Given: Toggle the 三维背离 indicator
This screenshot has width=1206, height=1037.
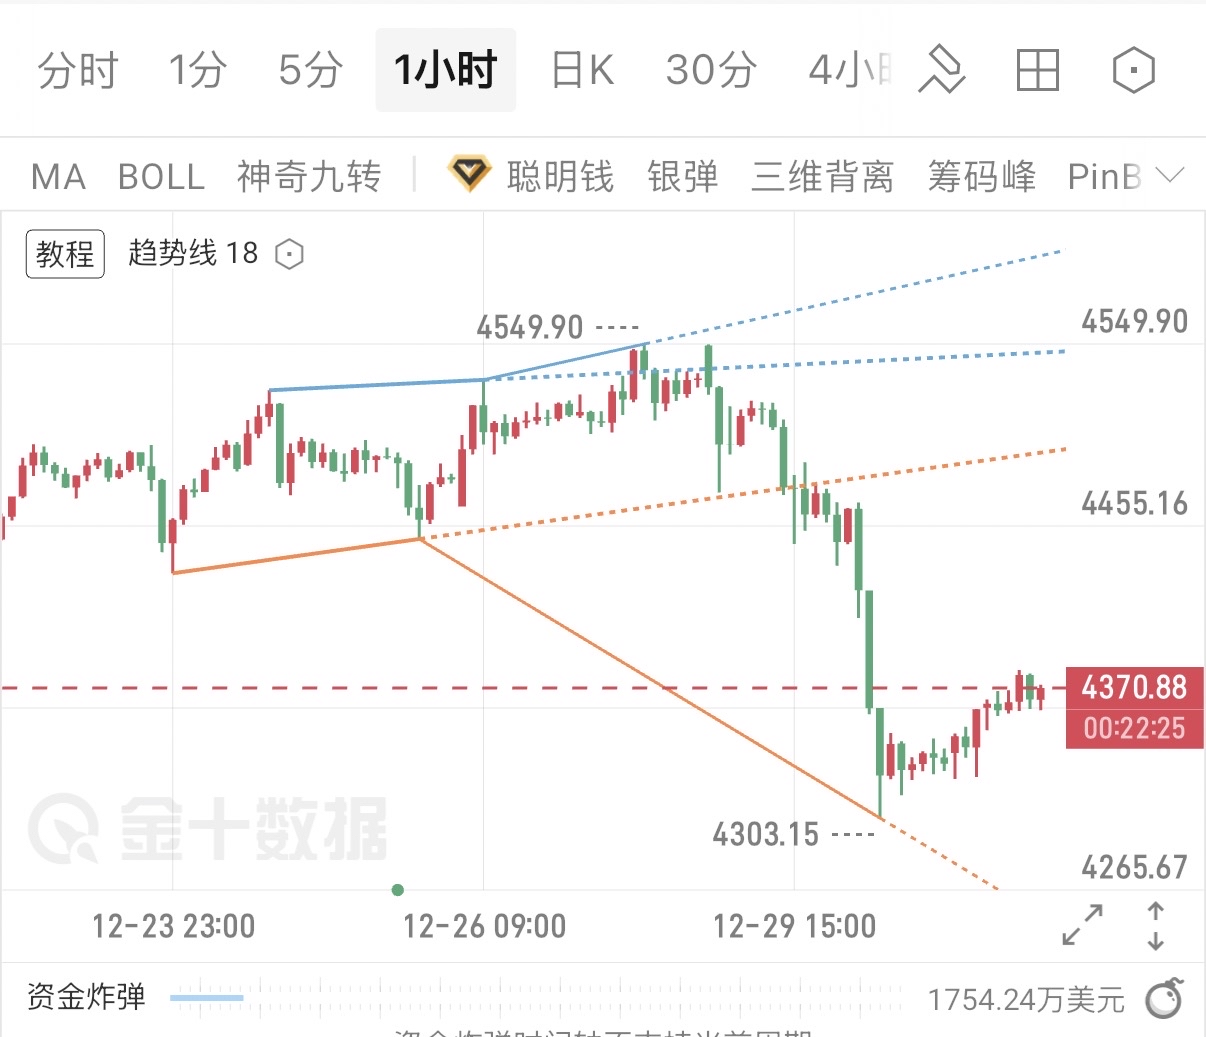Looking at the screenshot, I should [x=821, y=176].
